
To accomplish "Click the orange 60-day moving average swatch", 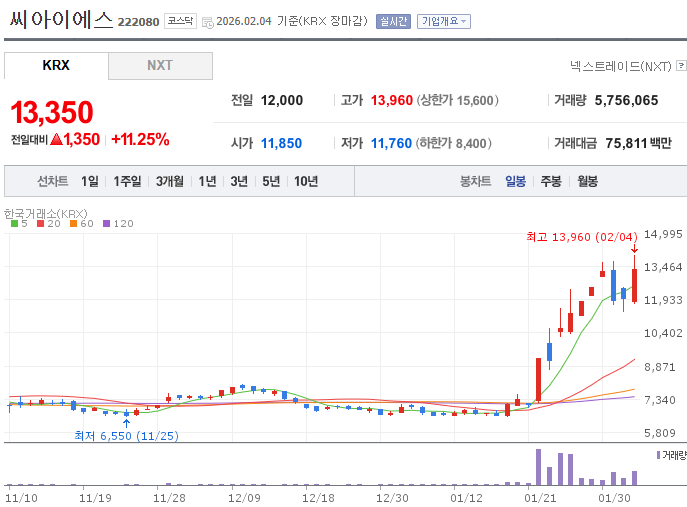I will [74, 223].
